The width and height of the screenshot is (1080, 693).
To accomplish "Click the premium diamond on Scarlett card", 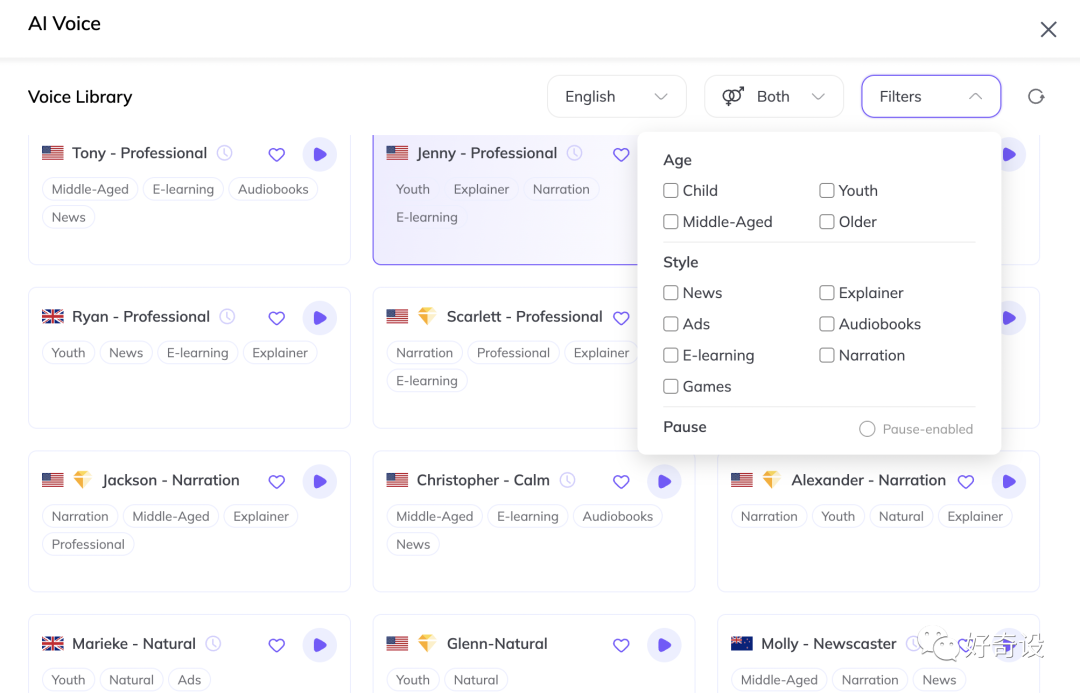I will tap(427, 316).
